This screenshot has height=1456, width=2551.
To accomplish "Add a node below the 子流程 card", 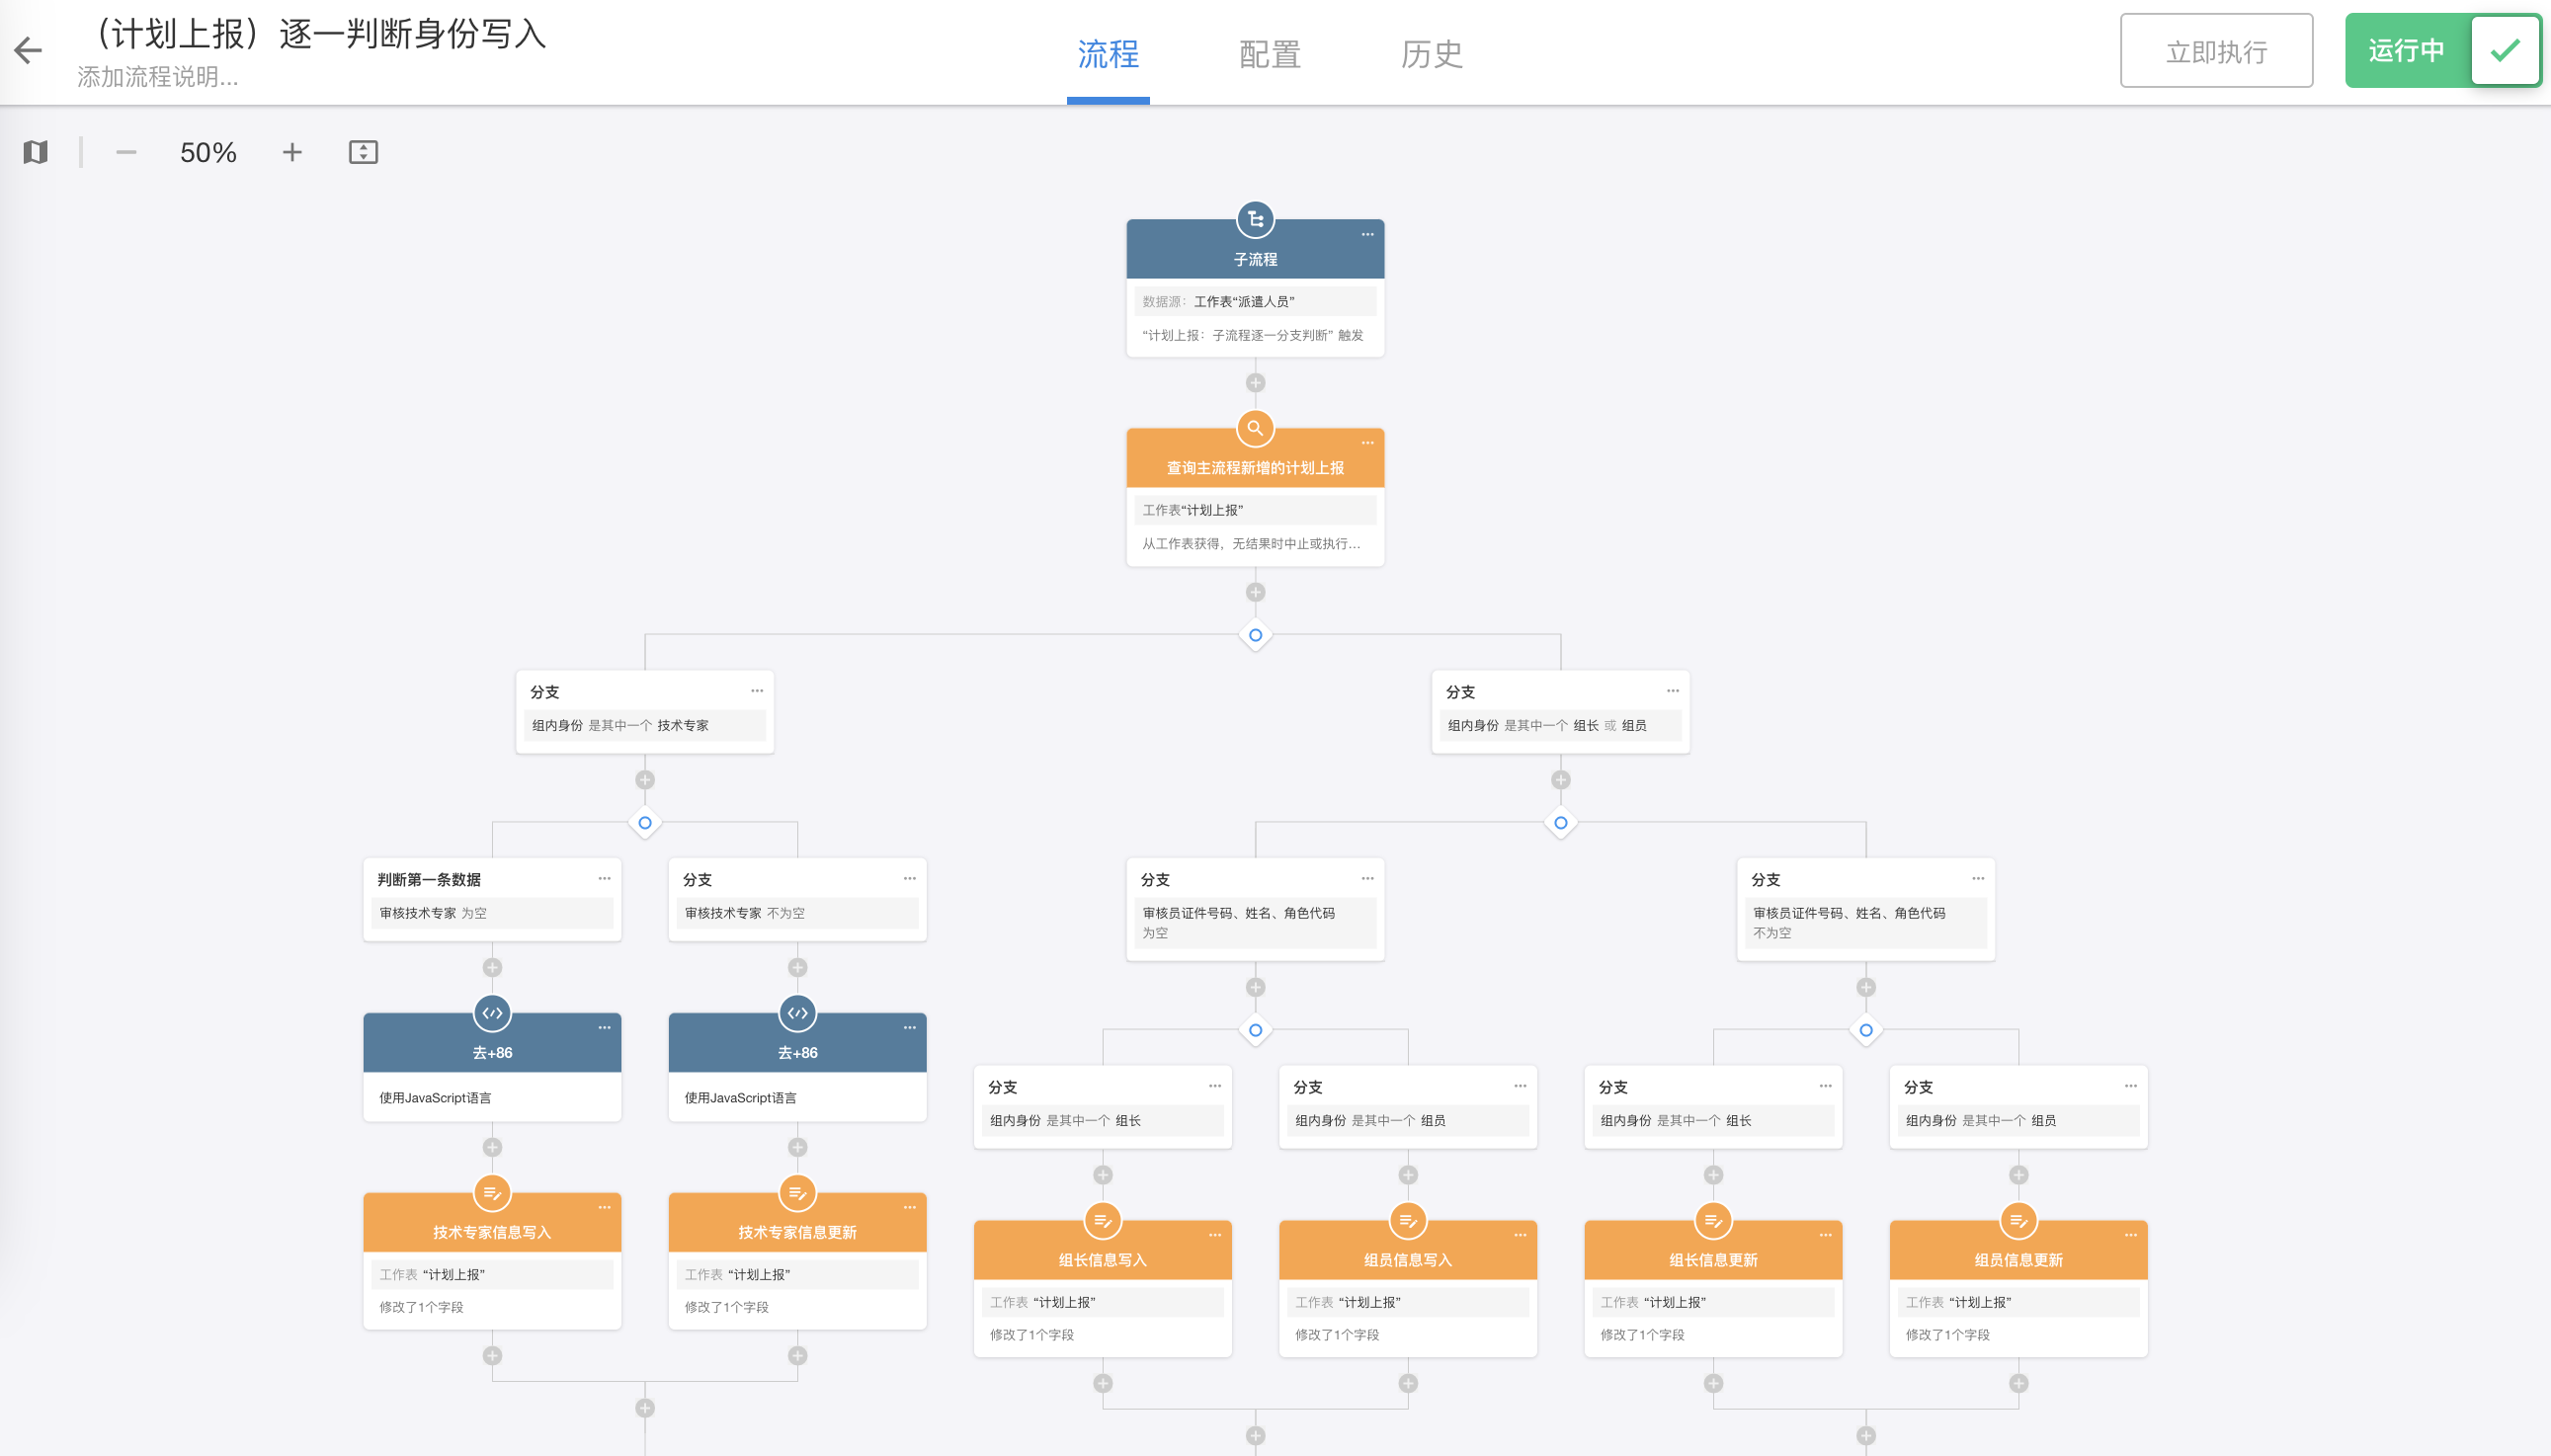I will (x=1255, y=383).
